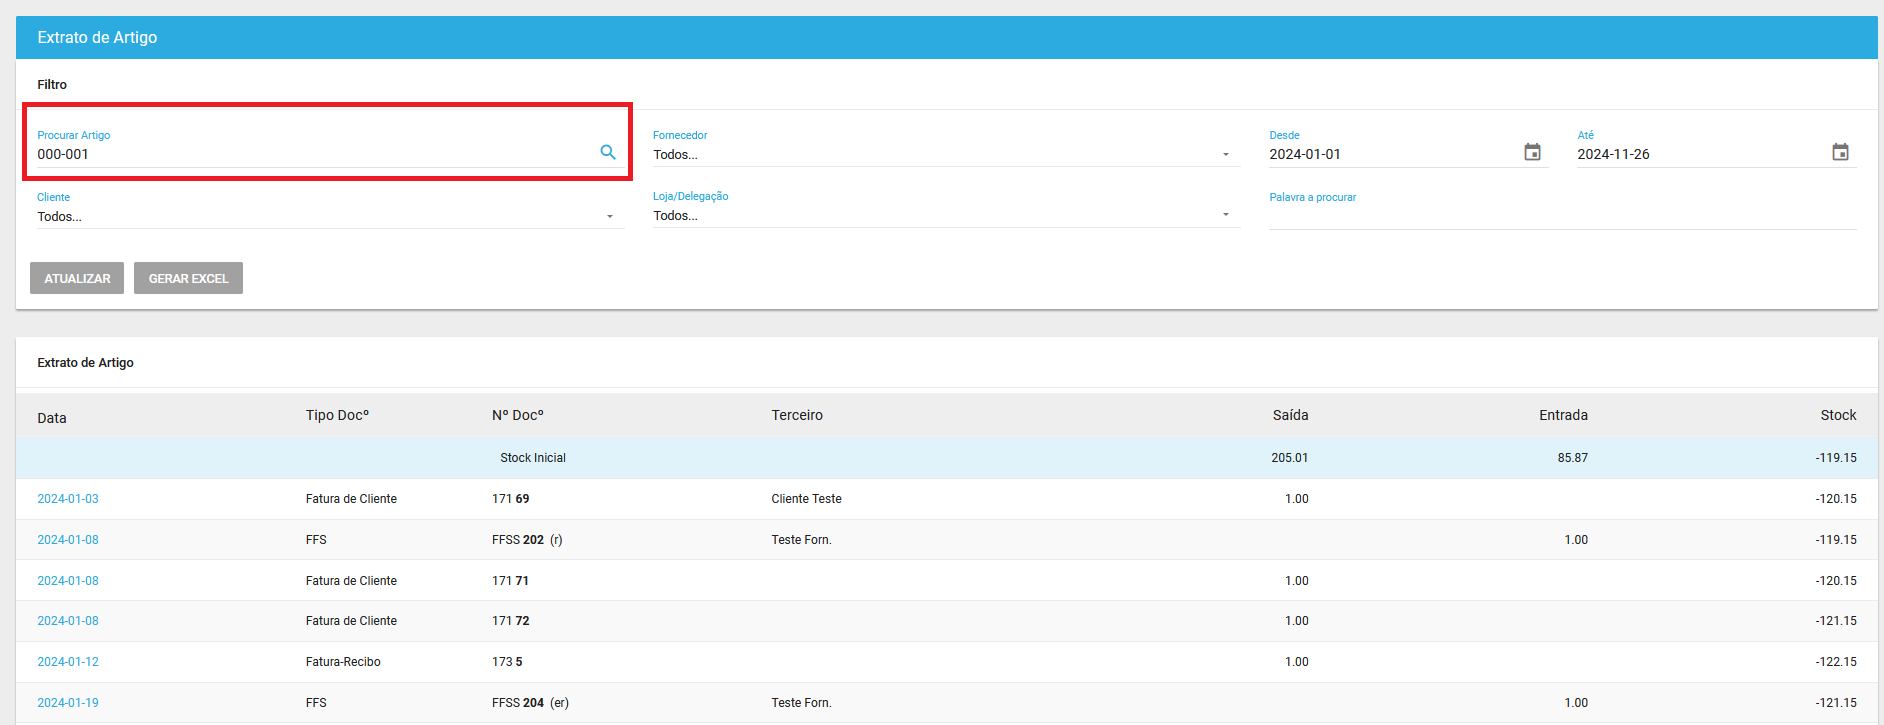Click document number 171 72

511,621
